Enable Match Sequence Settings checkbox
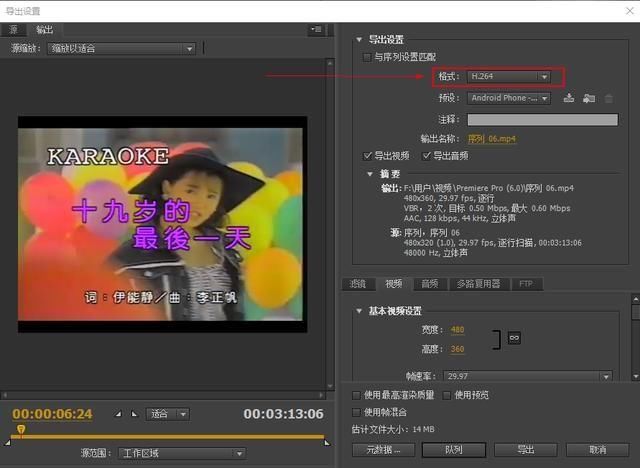 pos(367,57)
